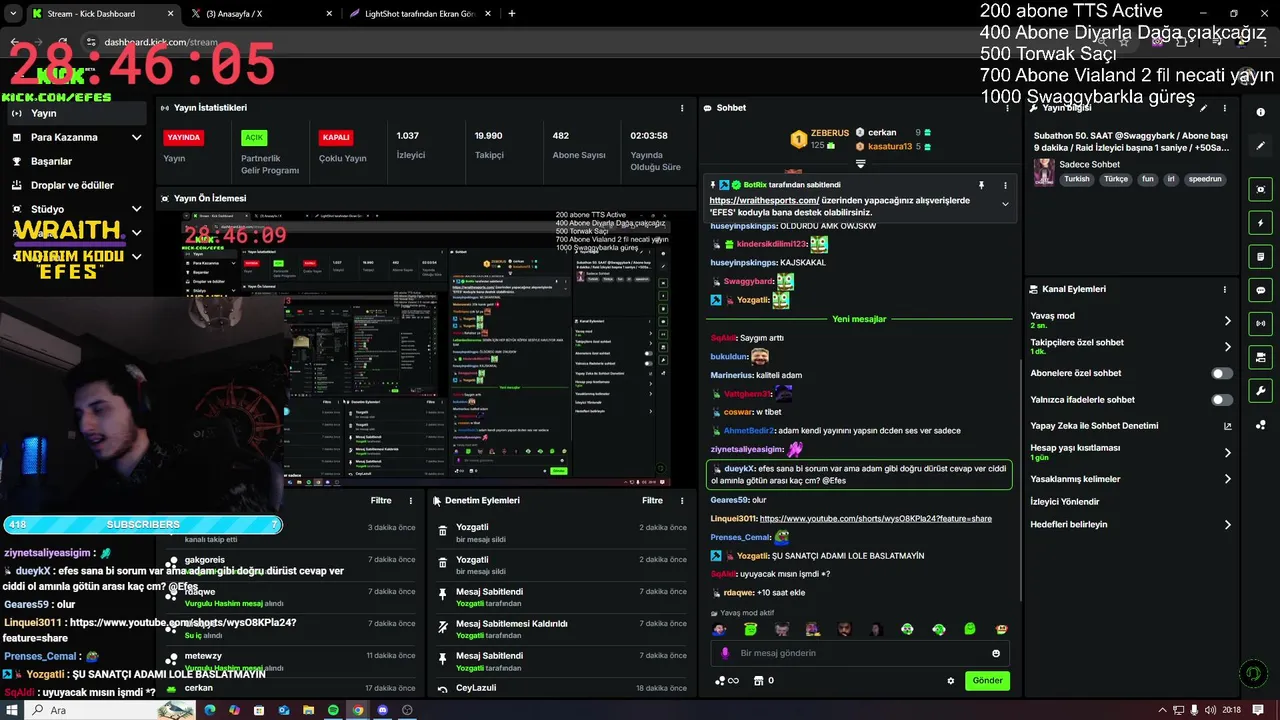Expand Yavaş mod settings
The height and width of the screenshot is (720, 1280).
[1228, 321]
